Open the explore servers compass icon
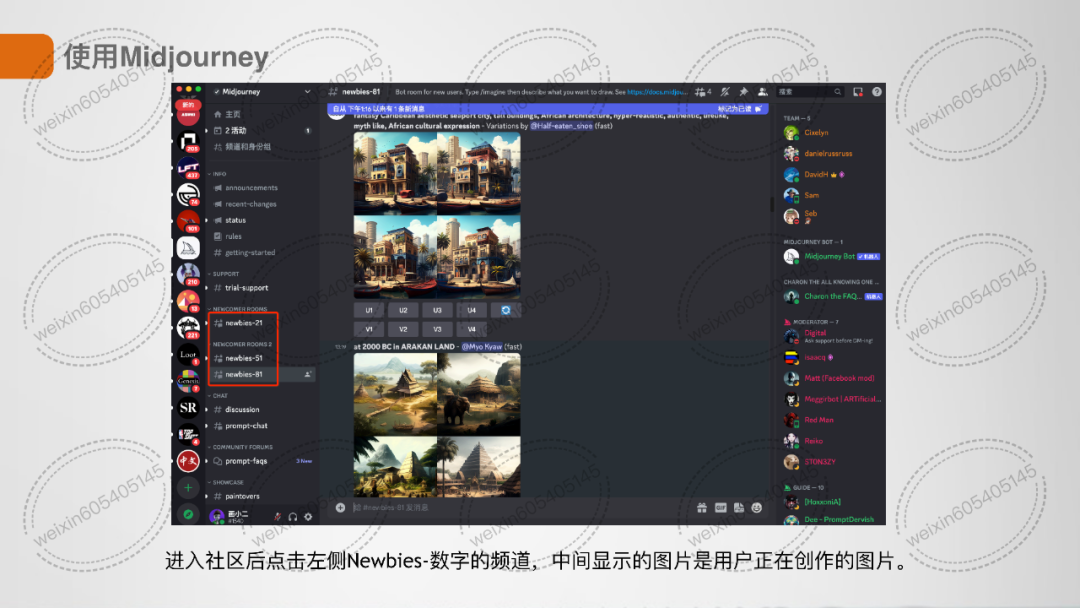 tap(188, 514)
